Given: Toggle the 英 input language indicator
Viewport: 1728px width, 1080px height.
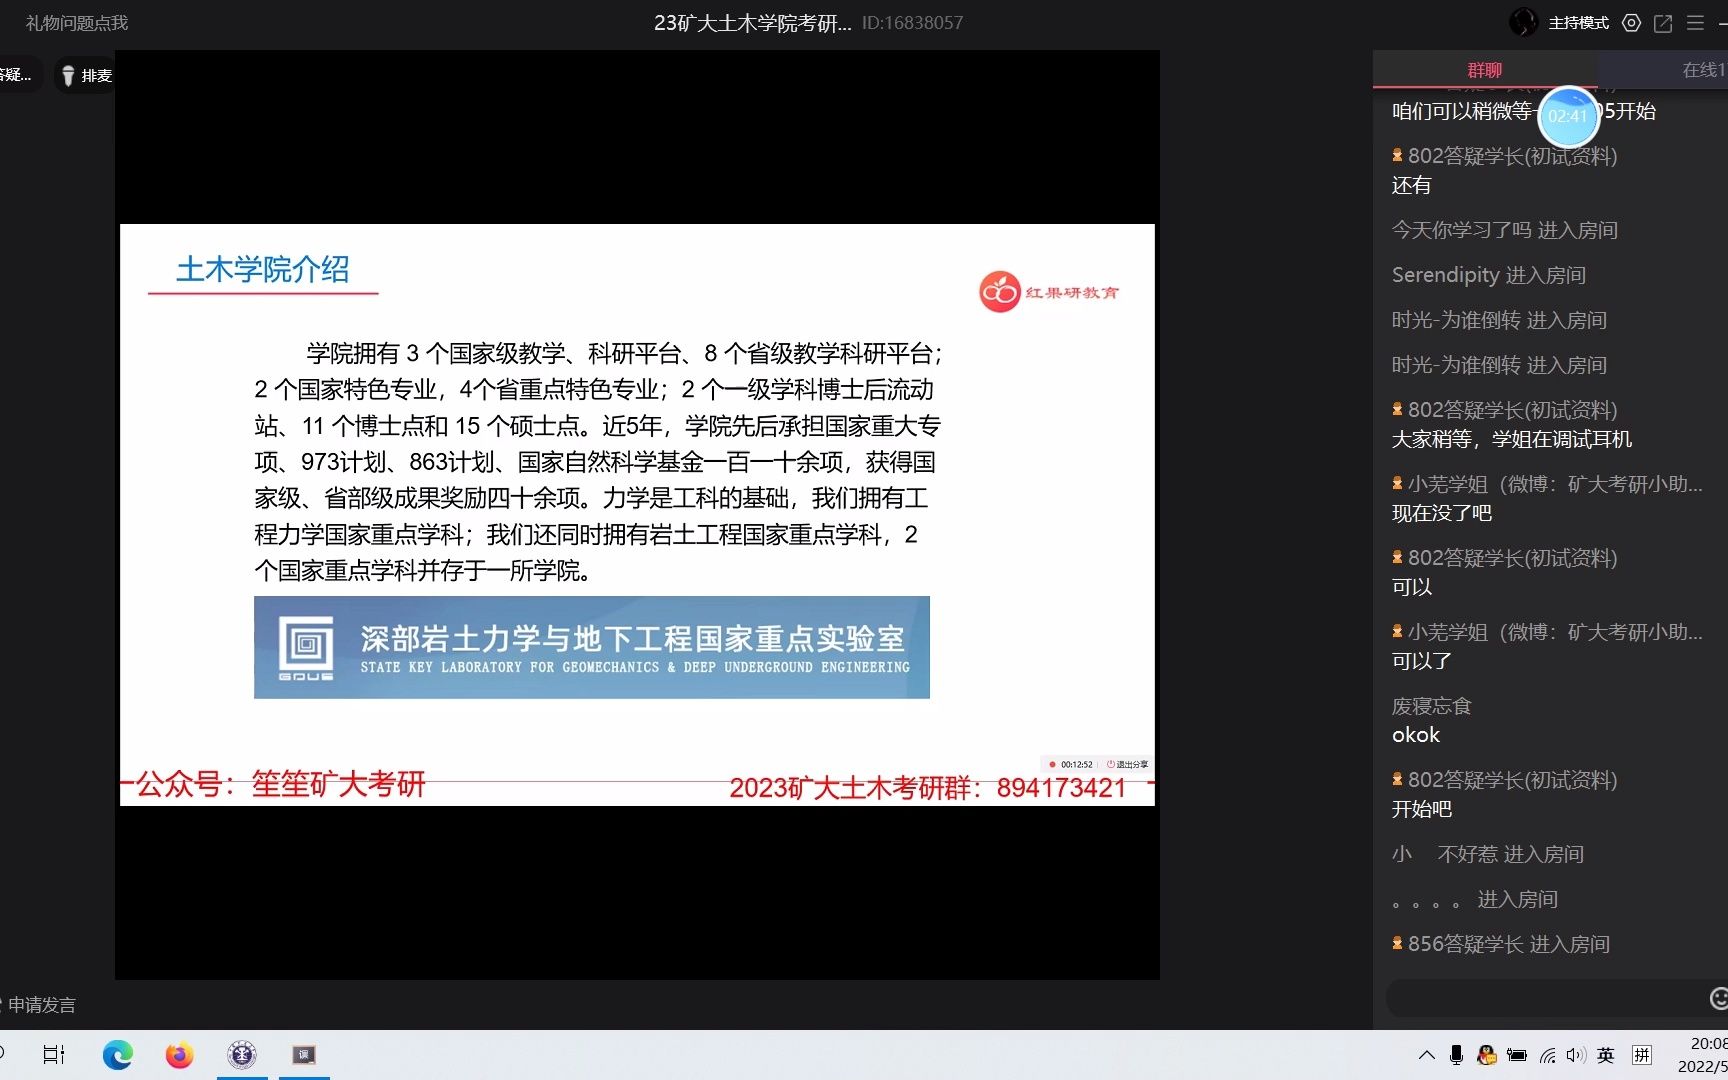Looking at the screenshot, I should click(x=1606, y=1055).
